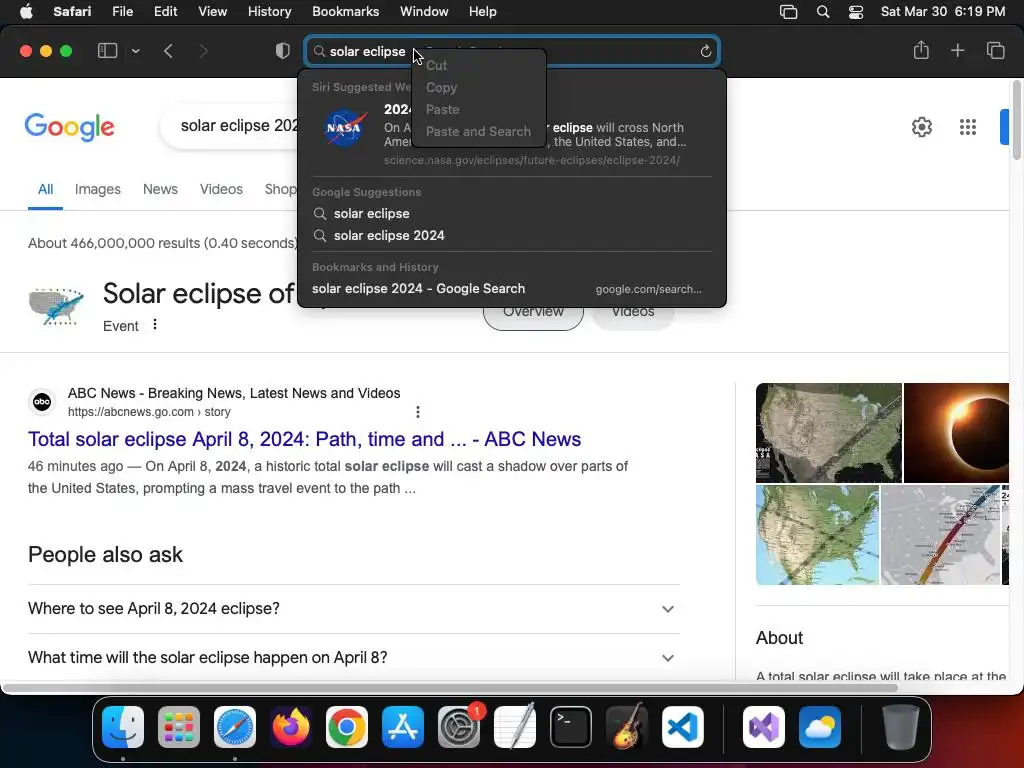Viewport: 1024px width, 768px height.
Task: Expand 'Where to see April 8, 2024 eclipse?'
Action: 353,609
